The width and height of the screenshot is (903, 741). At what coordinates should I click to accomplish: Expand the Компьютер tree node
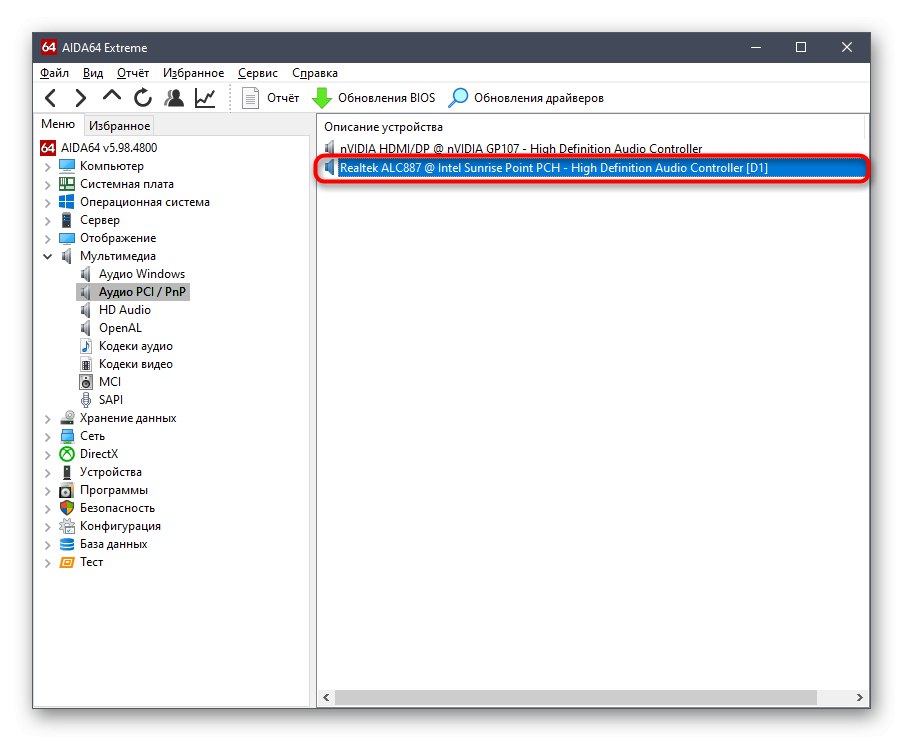[x=48, y=167]
